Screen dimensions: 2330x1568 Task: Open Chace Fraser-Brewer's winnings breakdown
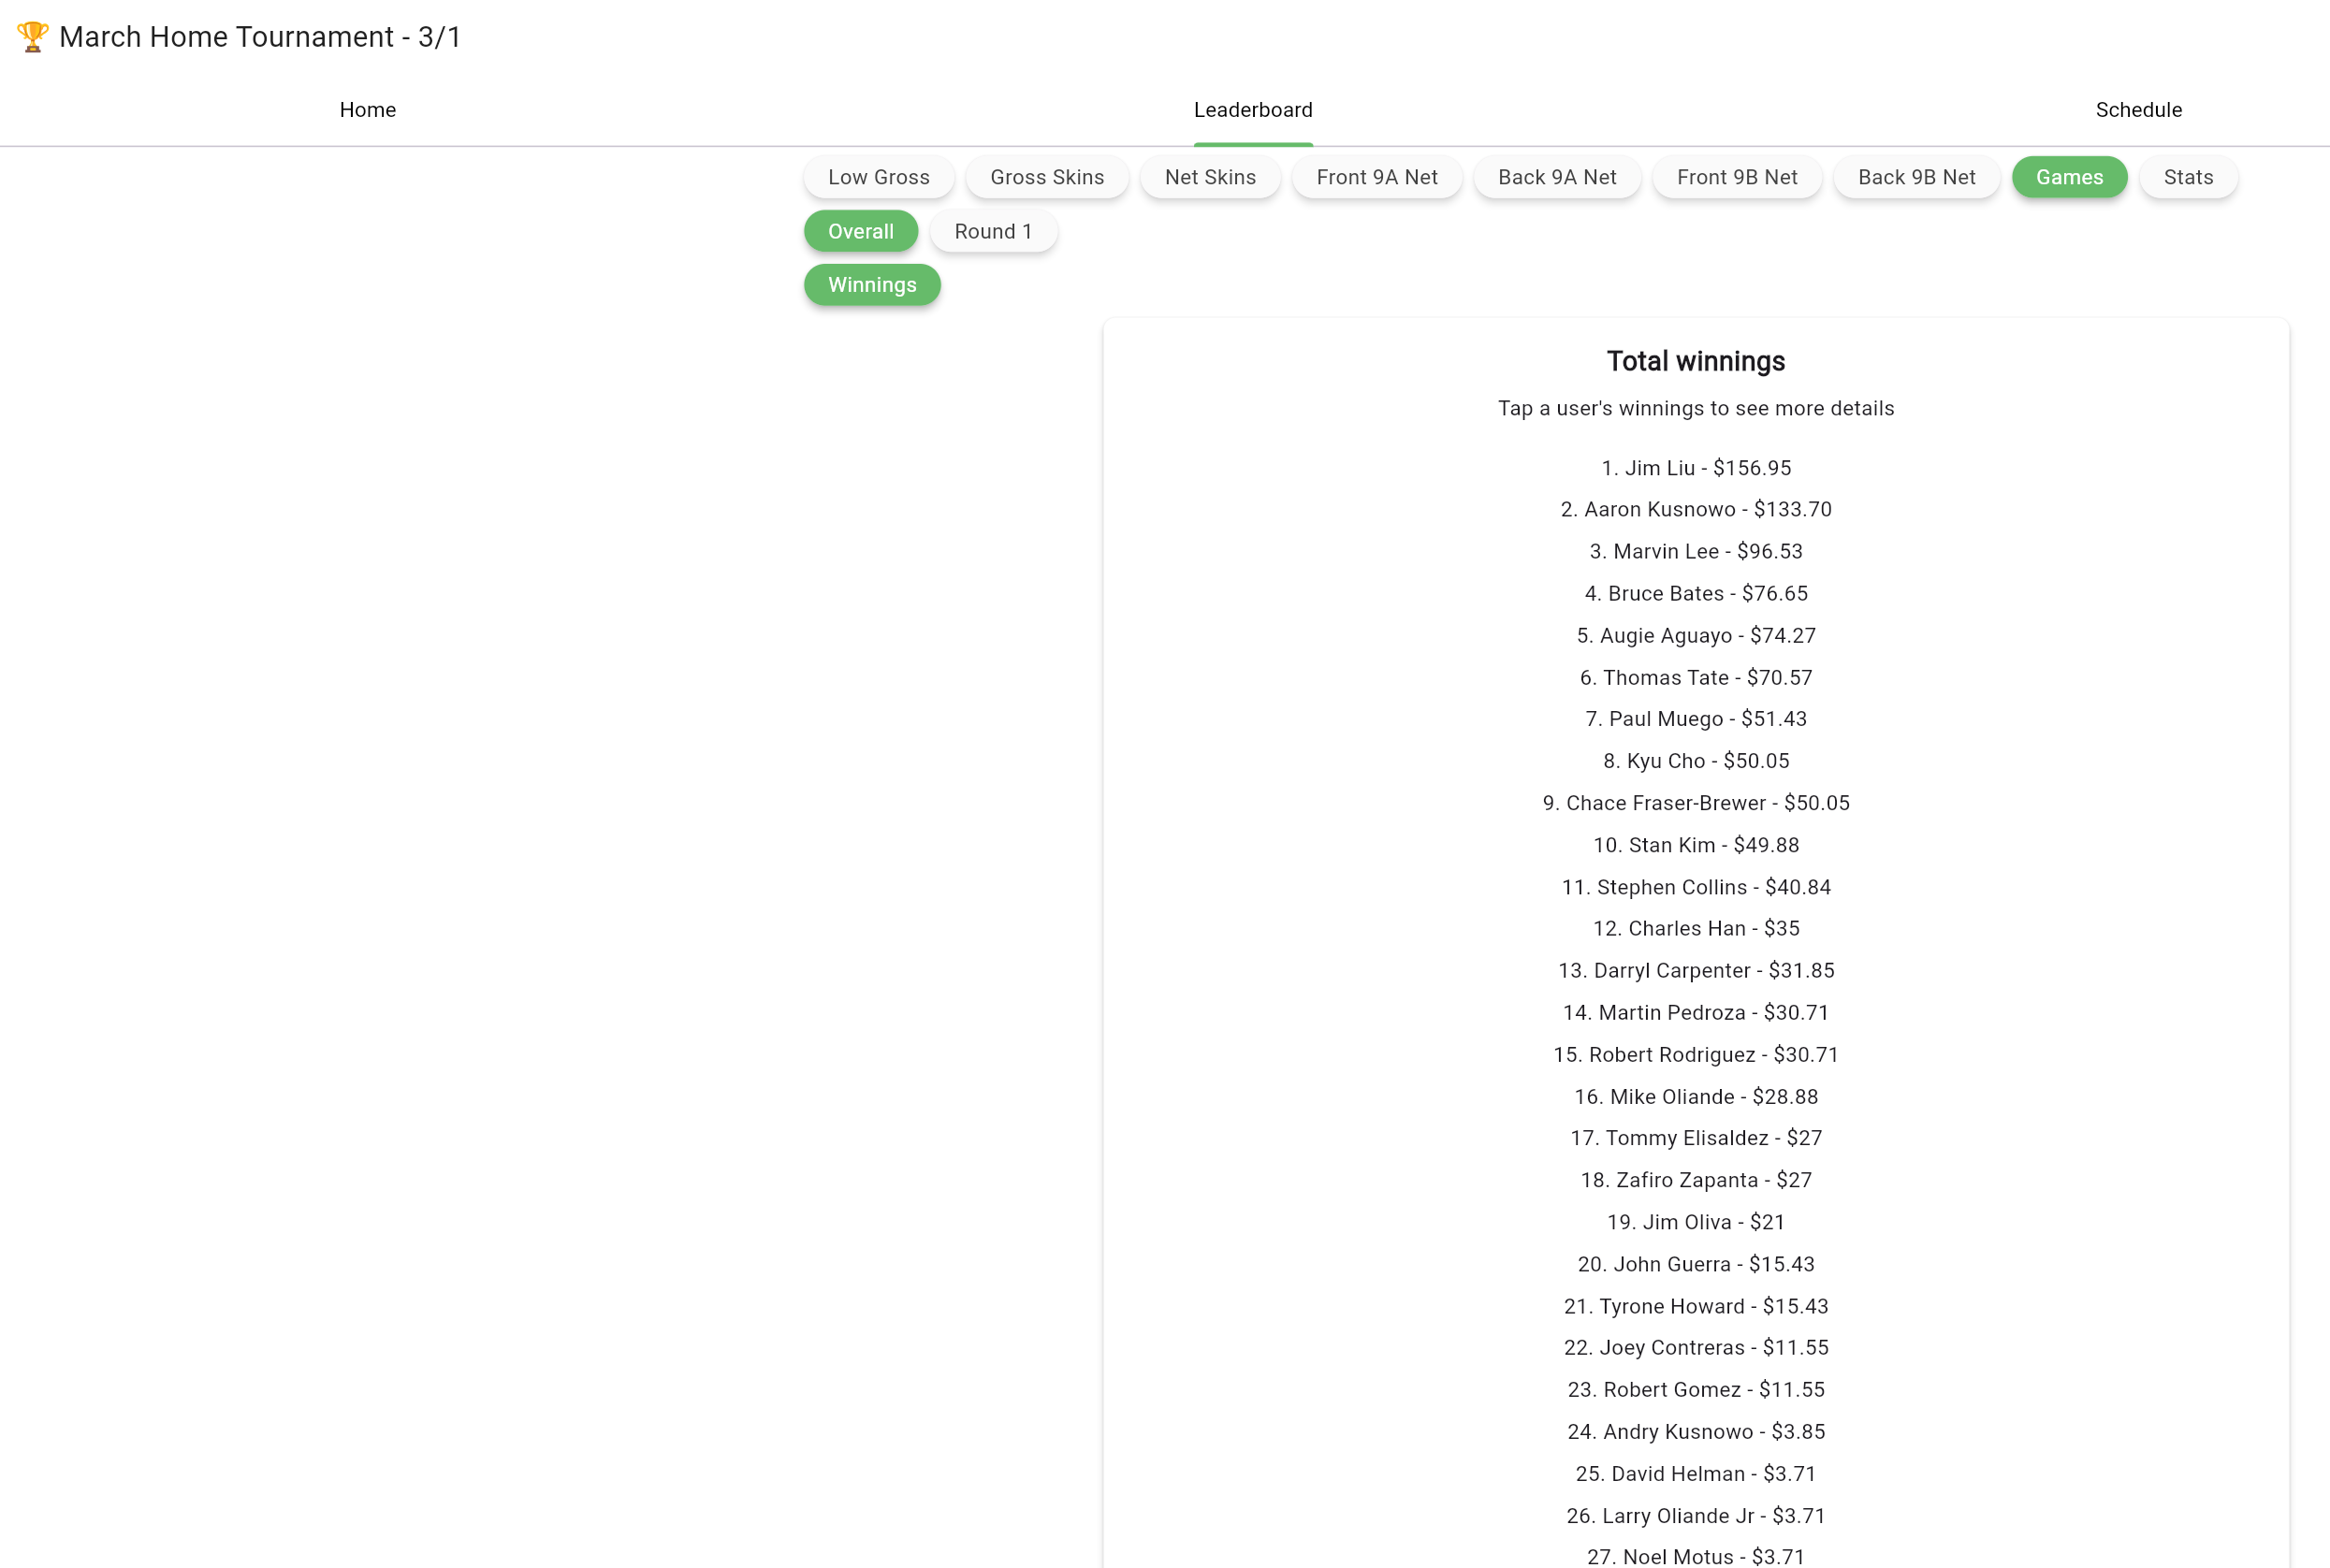1695,803
